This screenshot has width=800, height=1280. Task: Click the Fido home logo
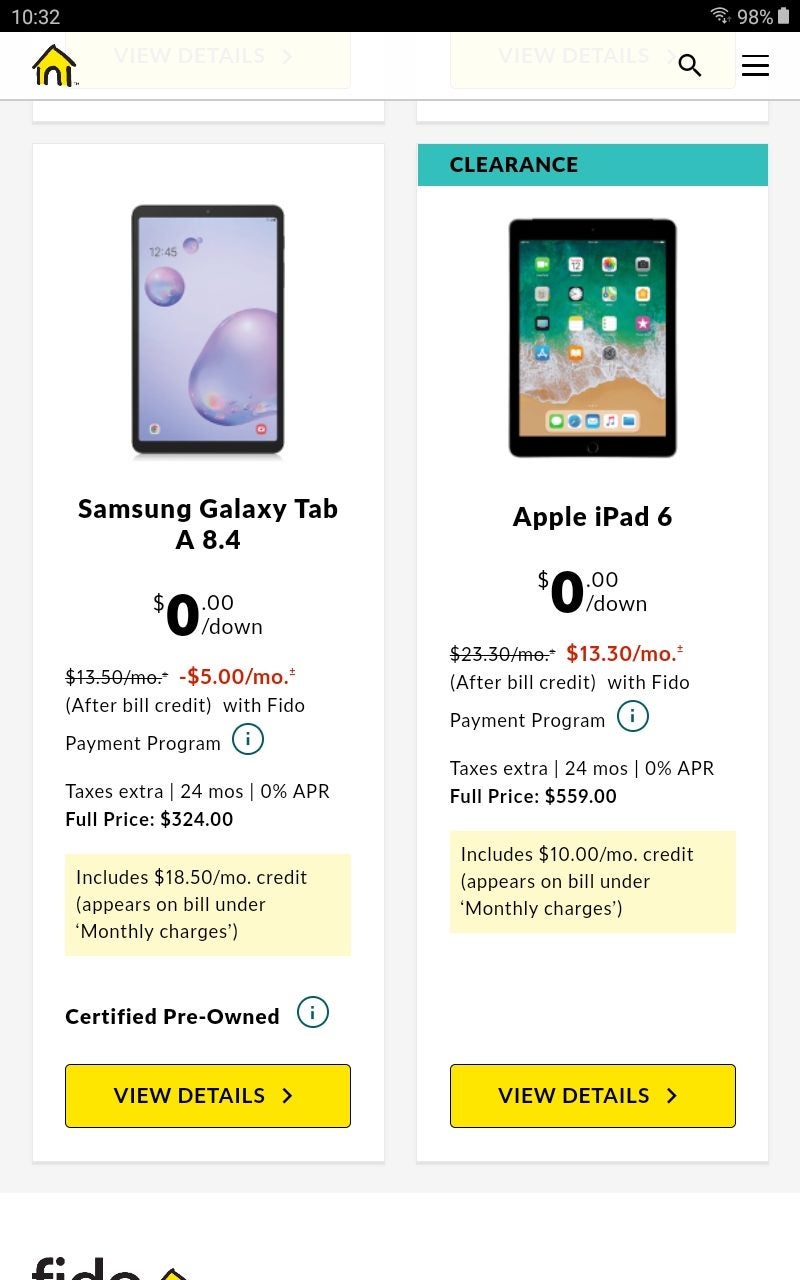tap(54, 64)
